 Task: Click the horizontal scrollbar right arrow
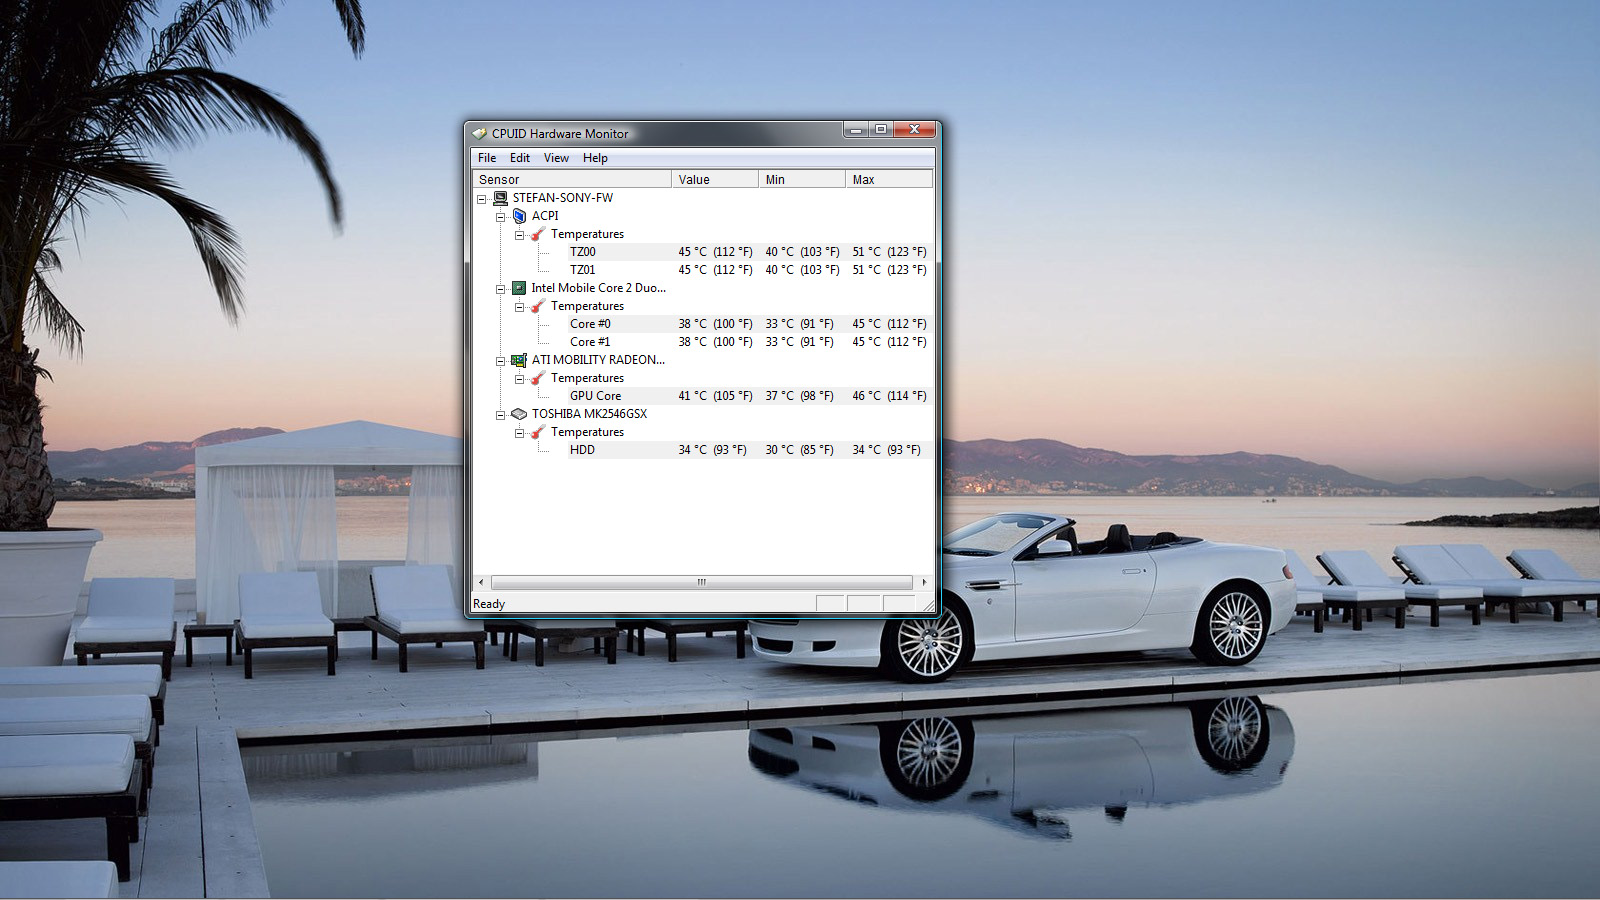point(924,582)
